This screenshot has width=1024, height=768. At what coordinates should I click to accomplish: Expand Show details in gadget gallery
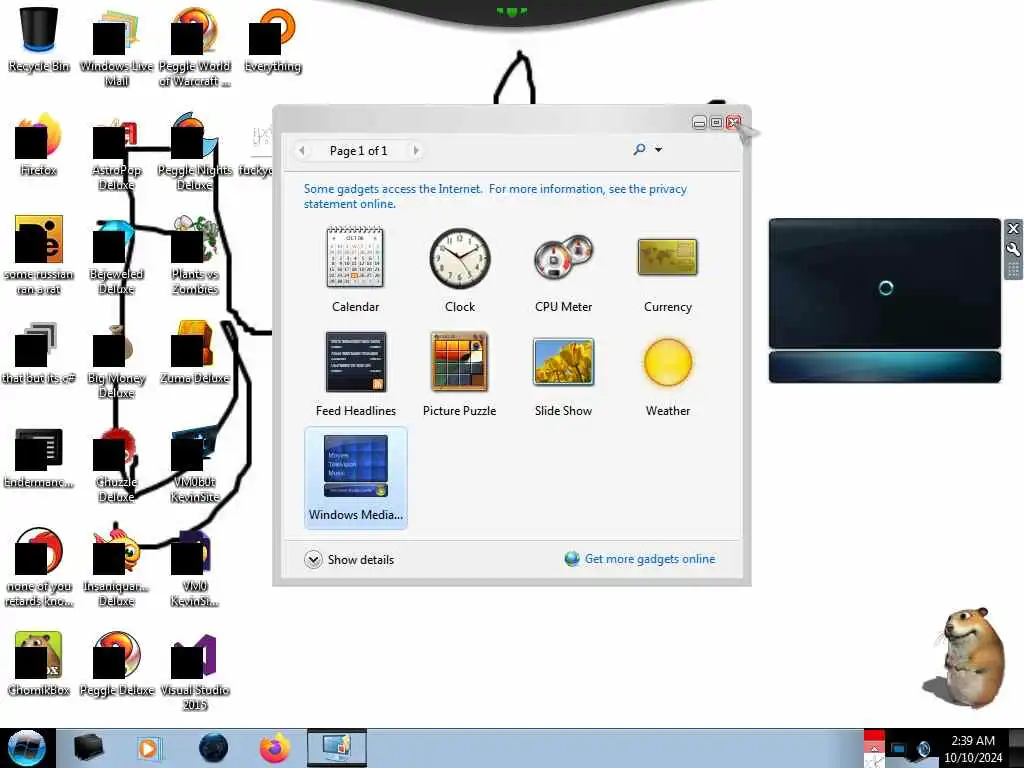pyautogui.click(x=349, y=560)
